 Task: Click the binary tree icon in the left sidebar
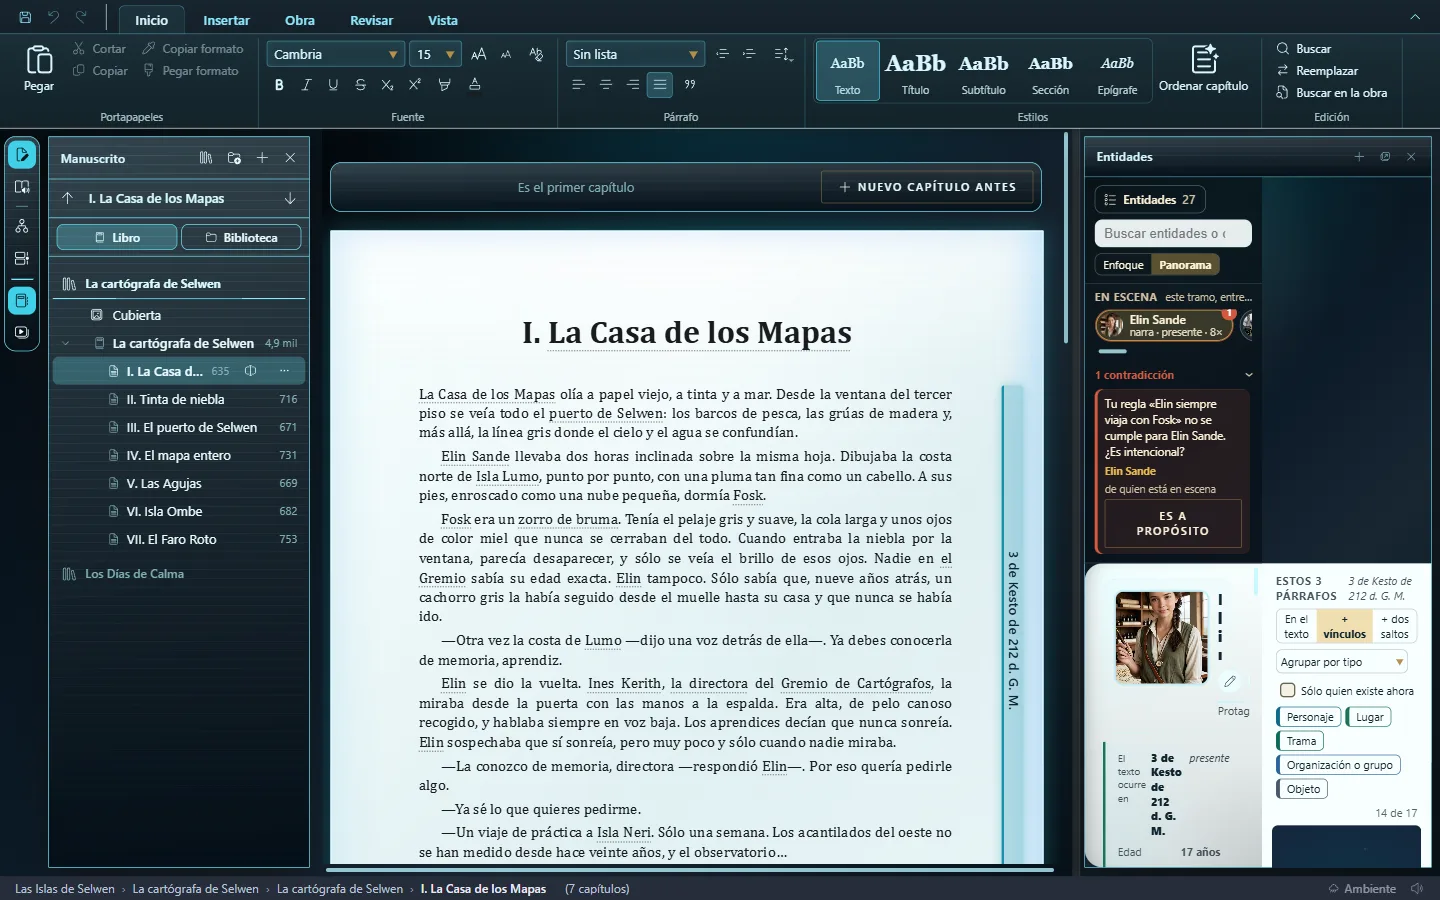[x=22, y=226]
